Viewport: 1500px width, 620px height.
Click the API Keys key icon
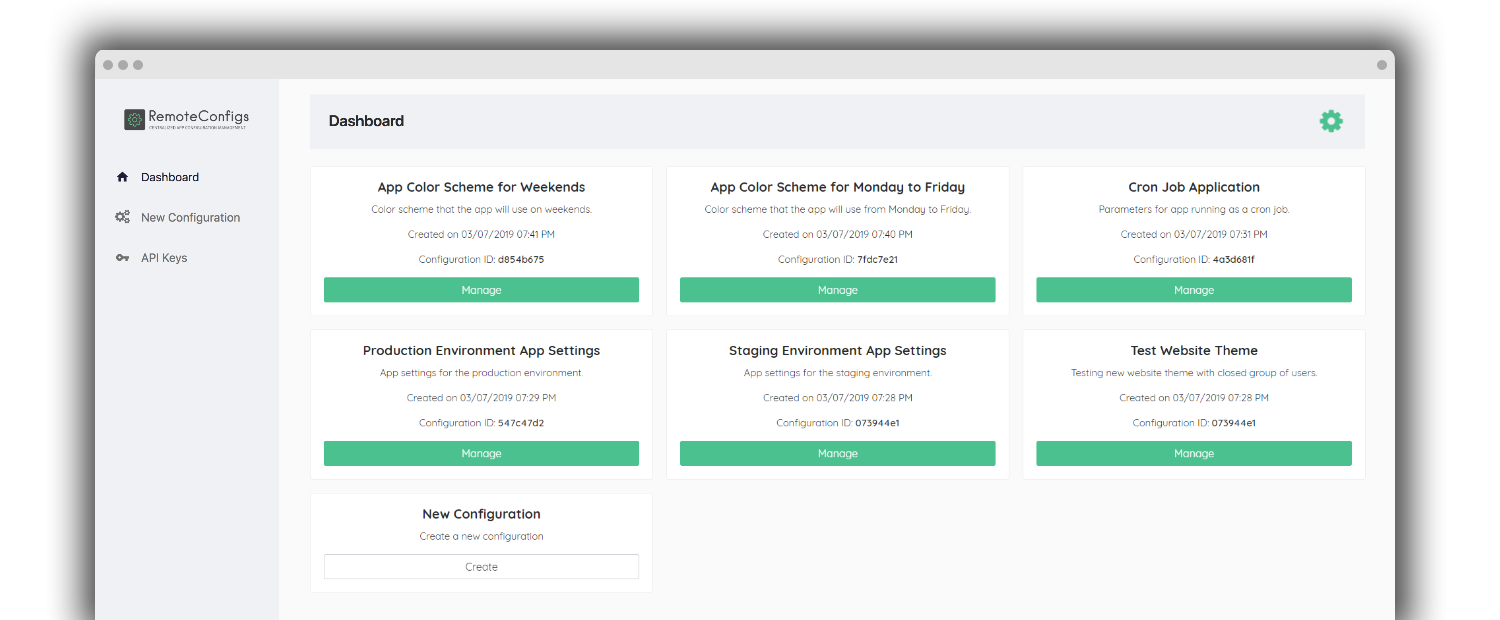click(x=122, y=258)
